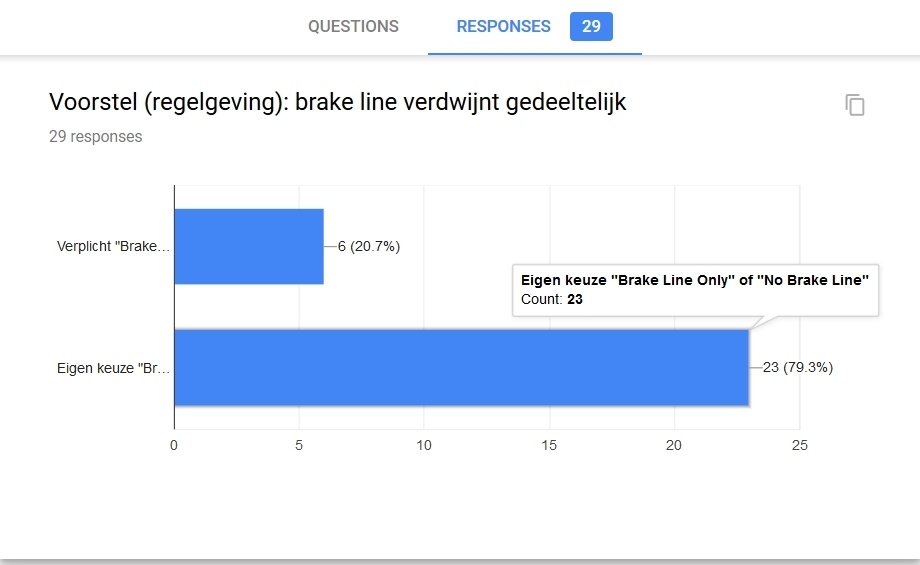The height and width of the screenshot is (565, 920).
Task: Click the blue "Eigen keuze" bar
Action: coord(461,367)
